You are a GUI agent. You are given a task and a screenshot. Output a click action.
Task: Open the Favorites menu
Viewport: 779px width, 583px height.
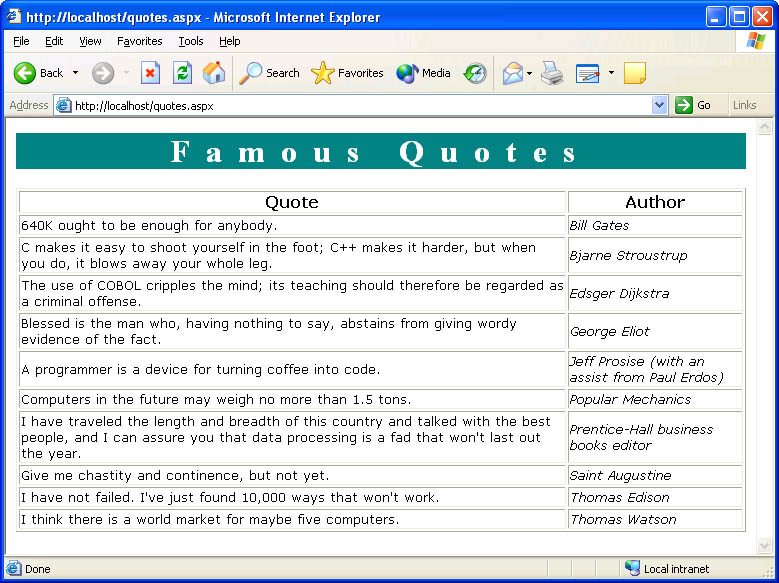[x=140, y=41]
